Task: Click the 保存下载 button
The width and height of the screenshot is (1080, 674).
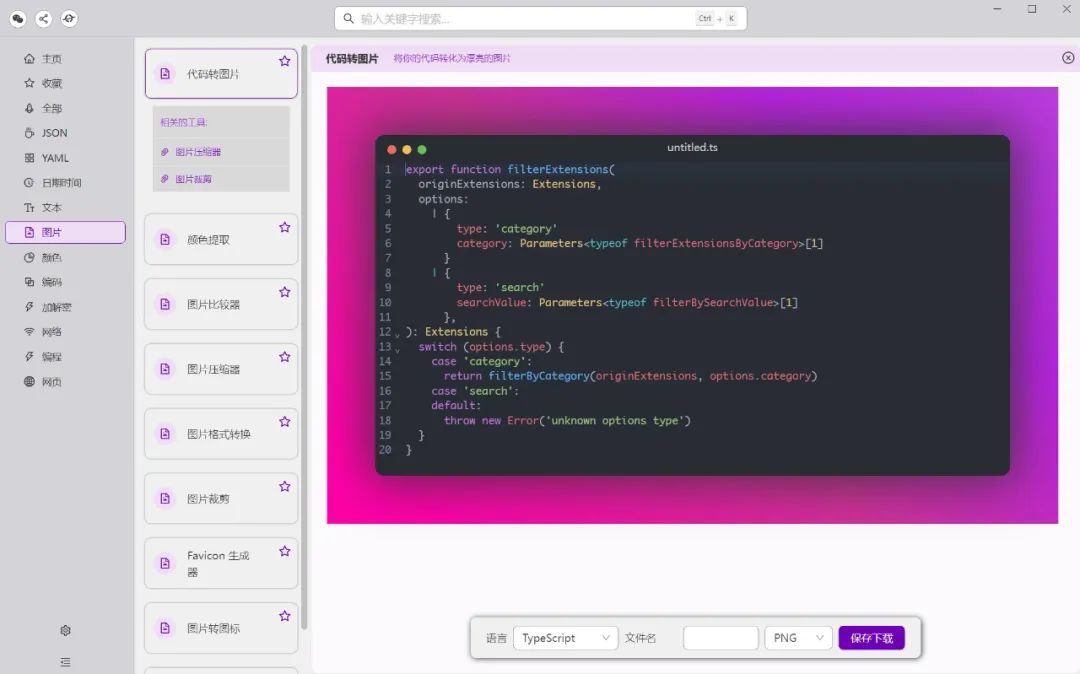Action: [x=871, y=638]
